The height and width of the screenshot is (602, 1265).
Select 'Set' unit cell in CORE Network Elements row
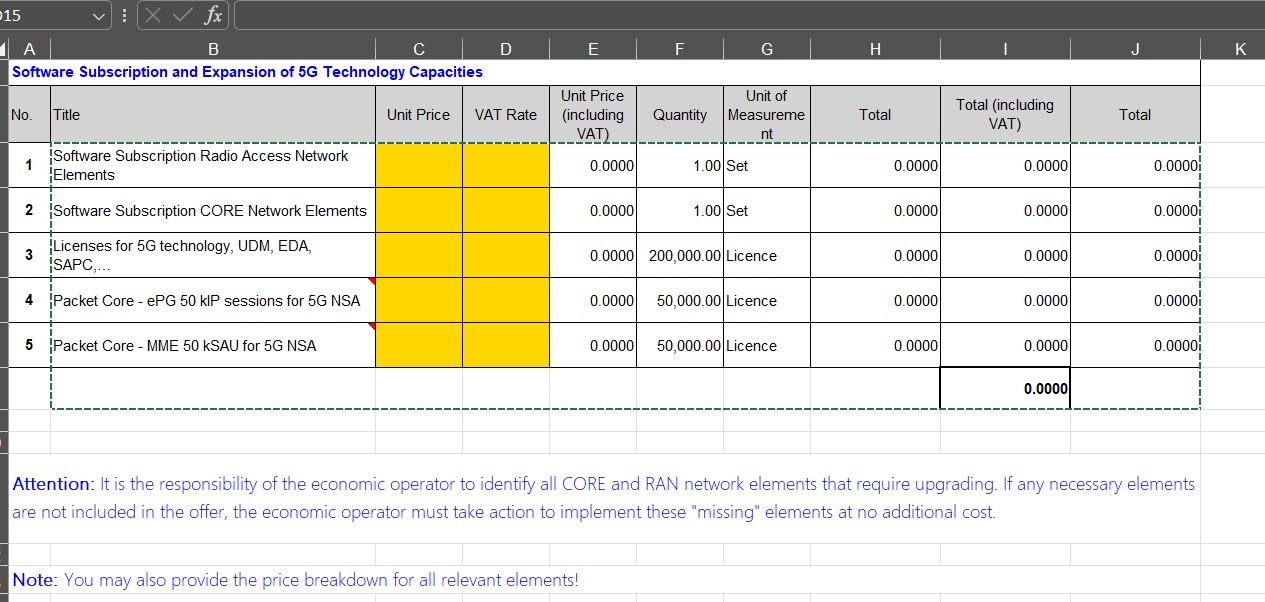click(x=767, y=210)
